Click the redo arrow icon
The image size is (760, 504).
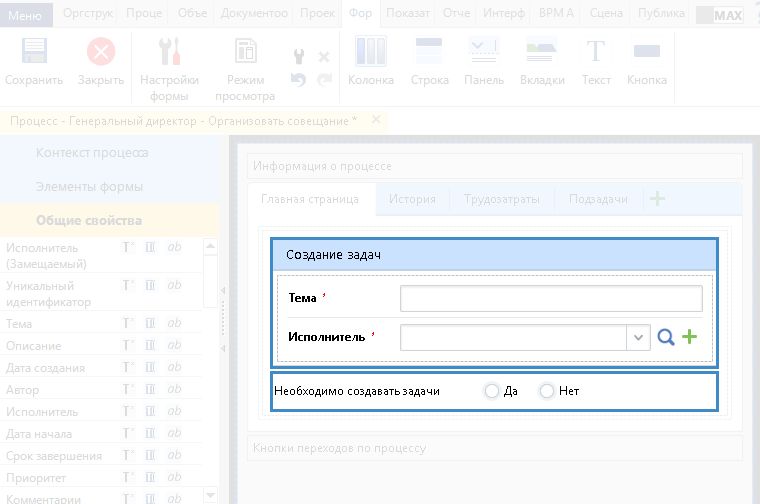pyautogui.click(x=324, y=79)
